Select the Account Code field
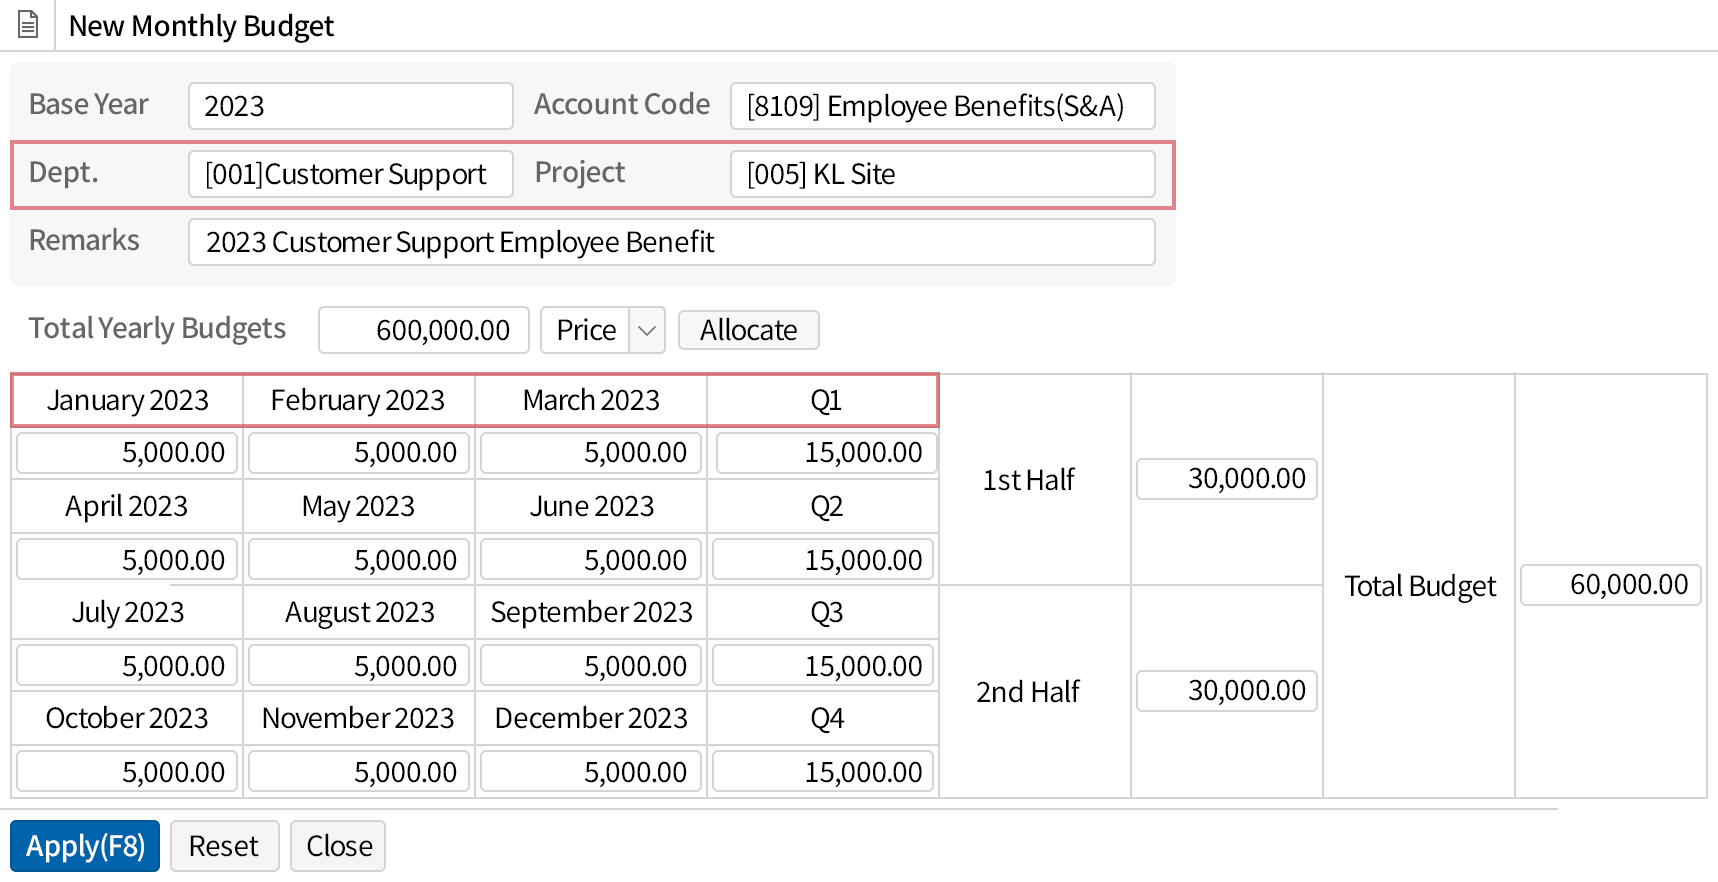Image resolution: width=1718 pixels, height=882 pixels. pos(942,106)
